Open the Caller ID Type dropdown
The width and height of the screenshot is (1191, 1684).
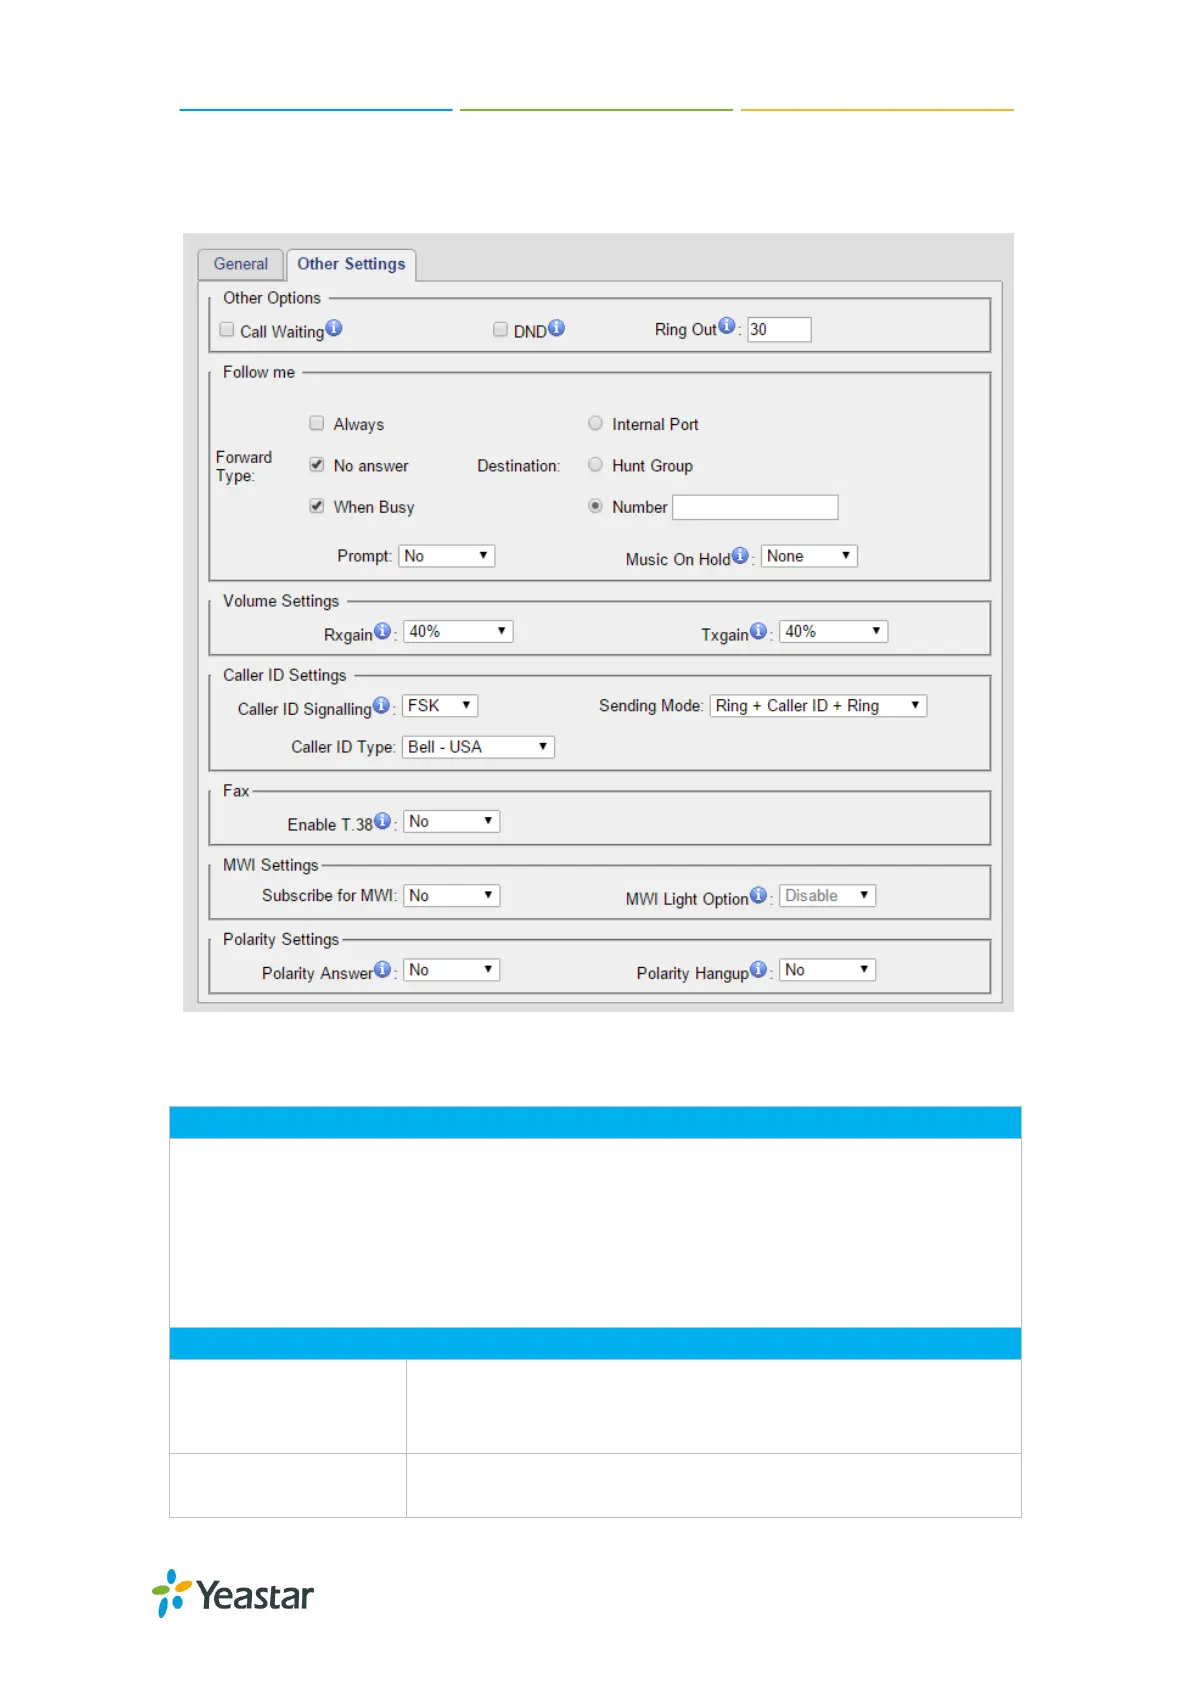coord(478,747)
